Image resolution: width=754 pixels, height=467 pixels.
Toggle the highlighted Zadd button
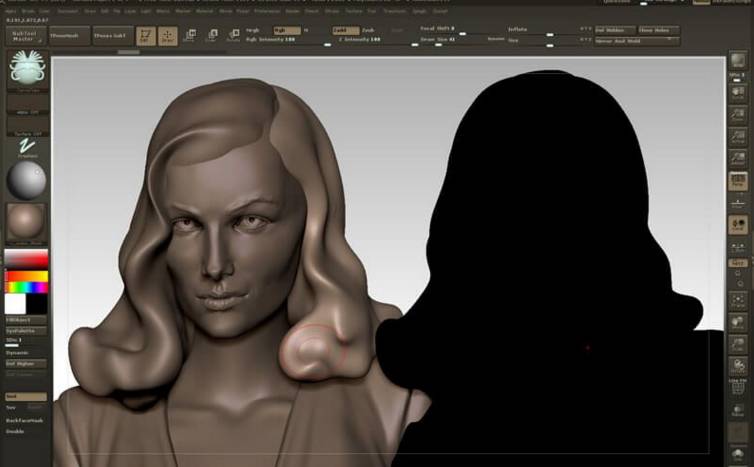pos(346,30)
